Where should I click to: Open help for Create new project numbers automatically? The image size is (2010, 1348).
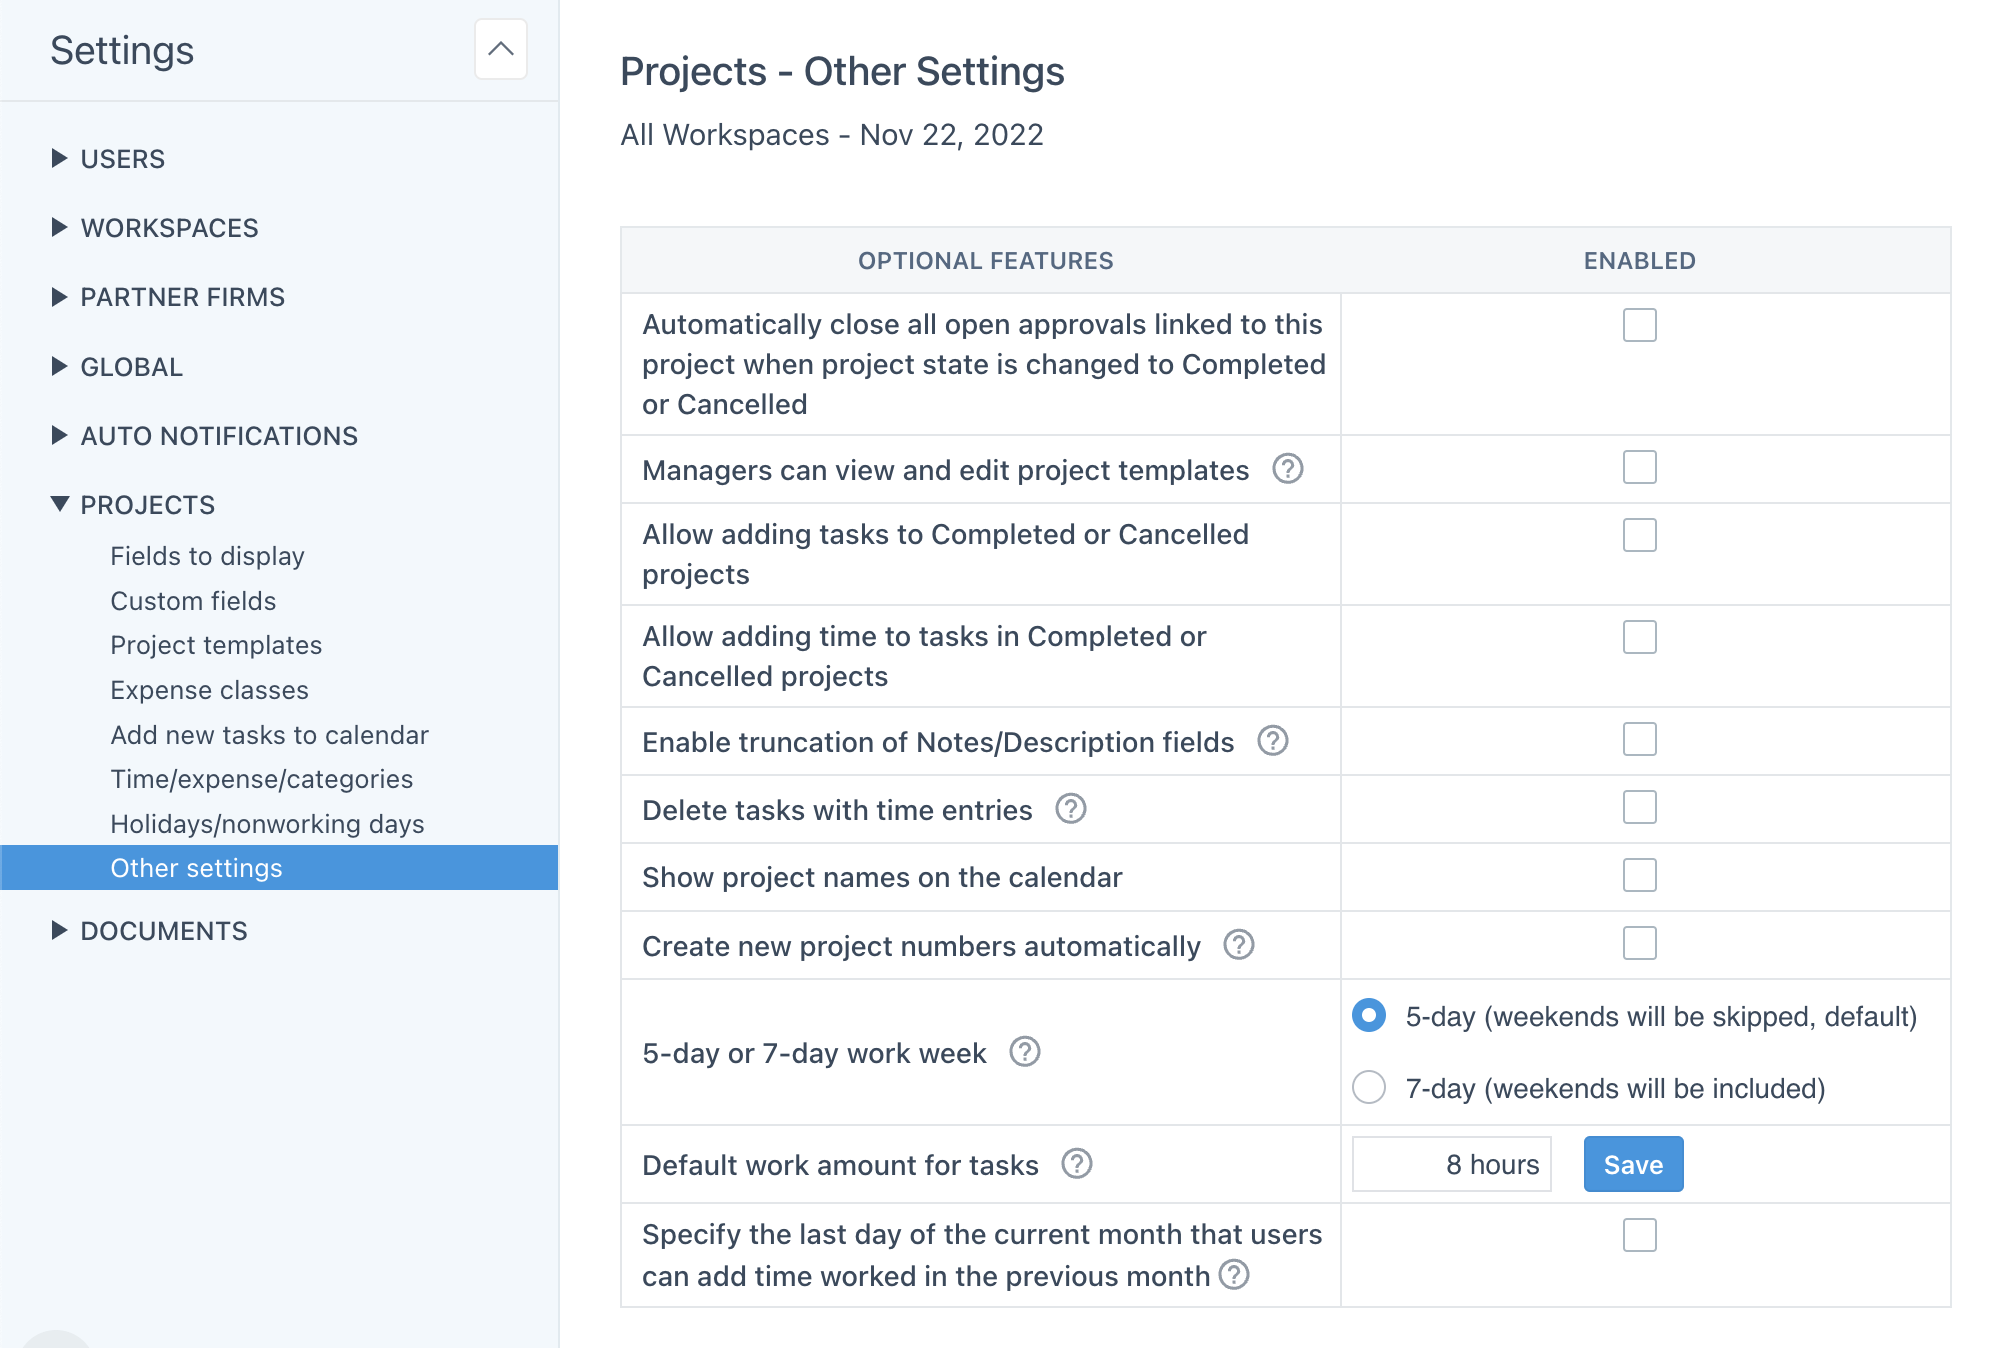(1237, 945)
